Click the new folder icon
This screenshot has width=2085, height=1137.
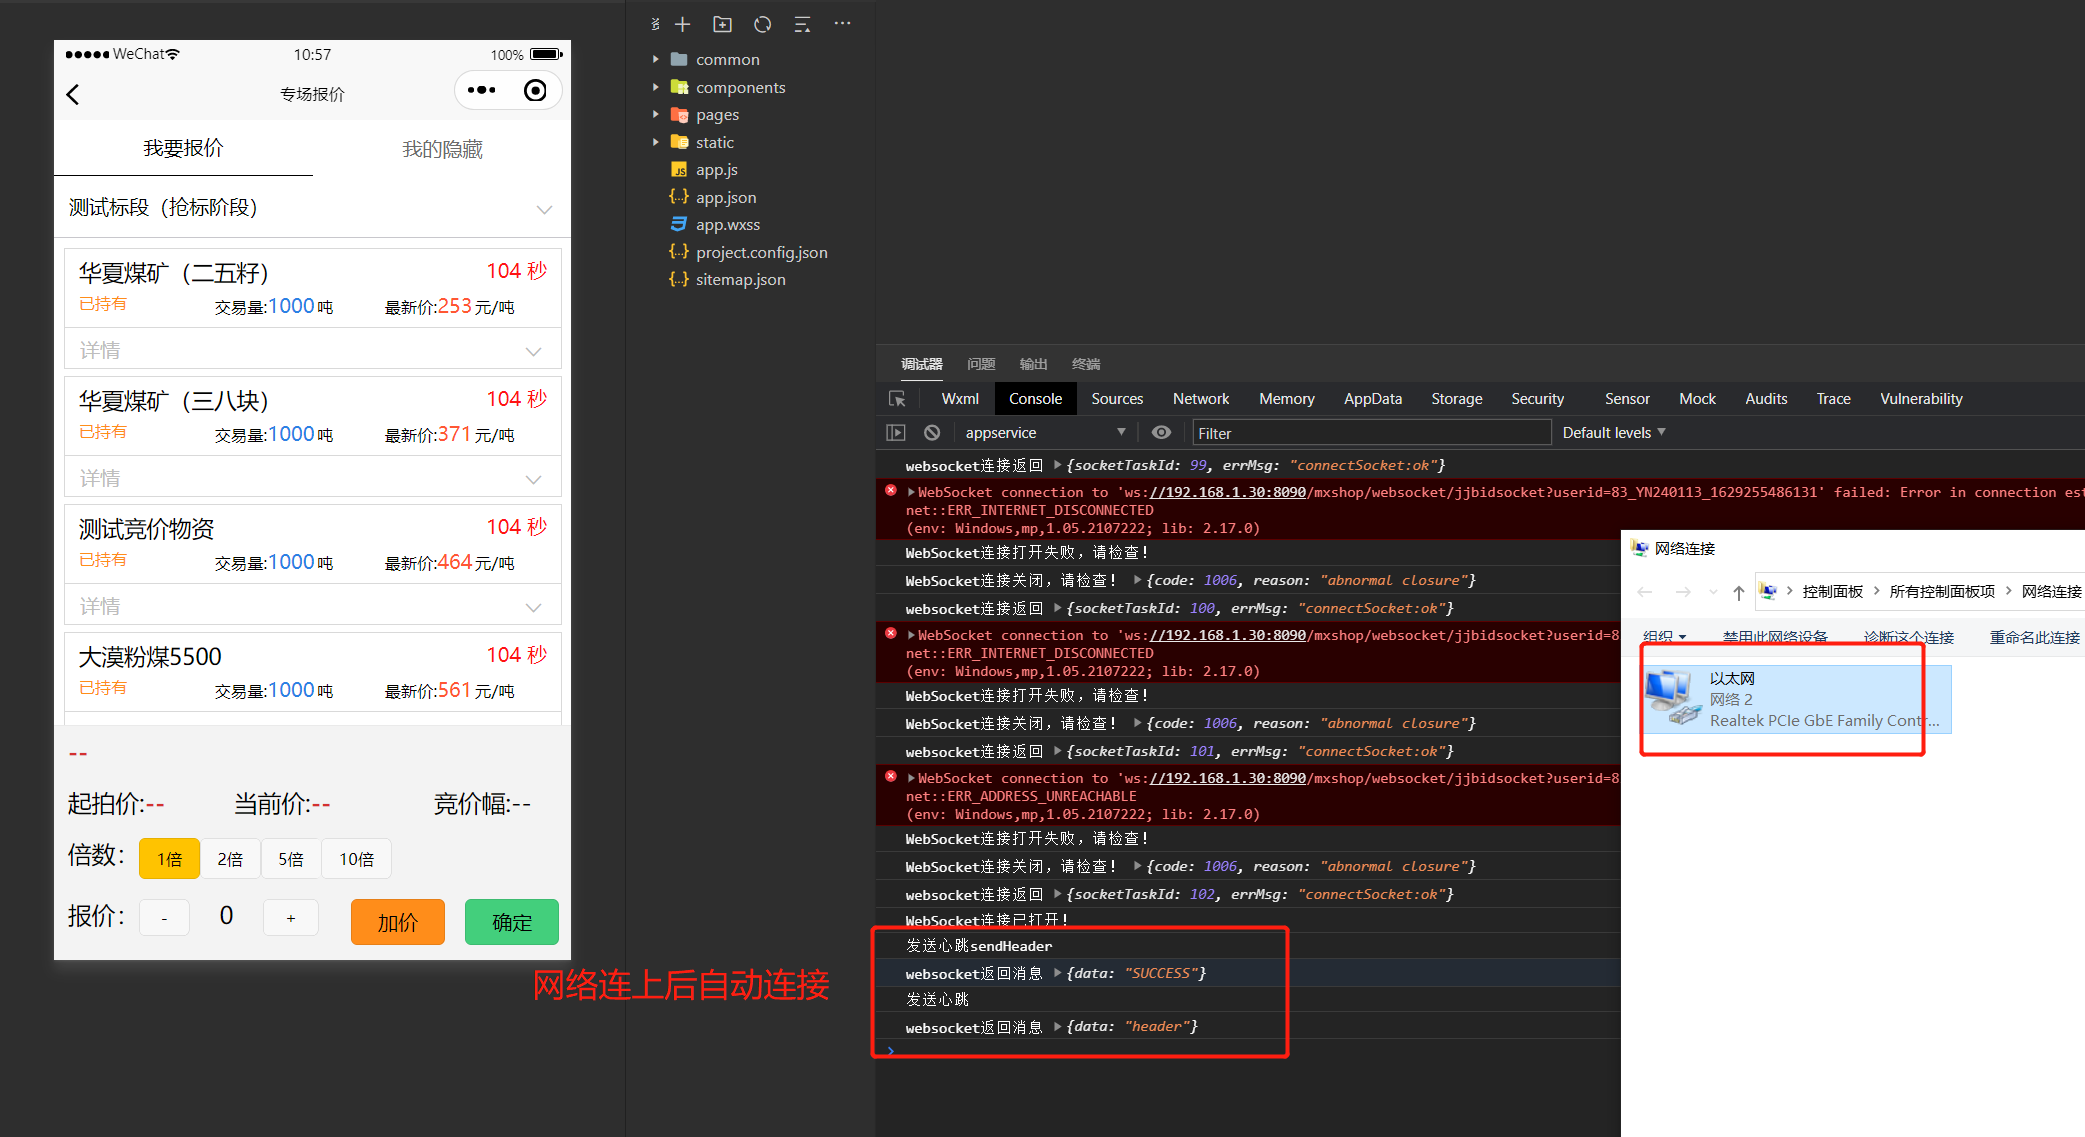click(722, 24)
